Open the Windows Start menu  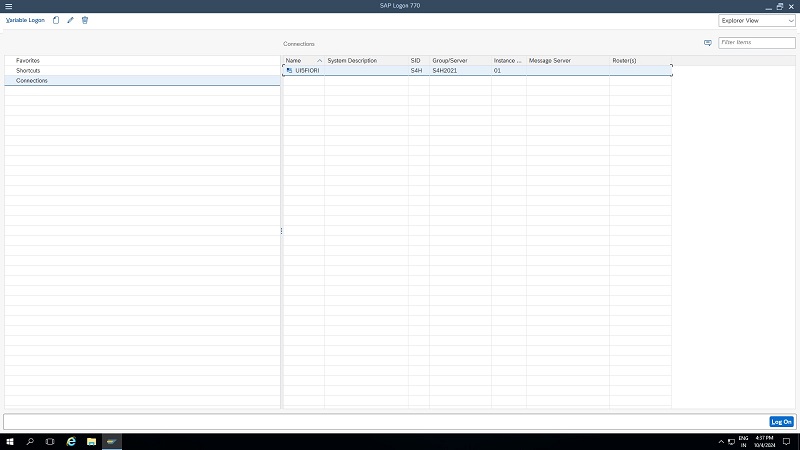(10, 442)
